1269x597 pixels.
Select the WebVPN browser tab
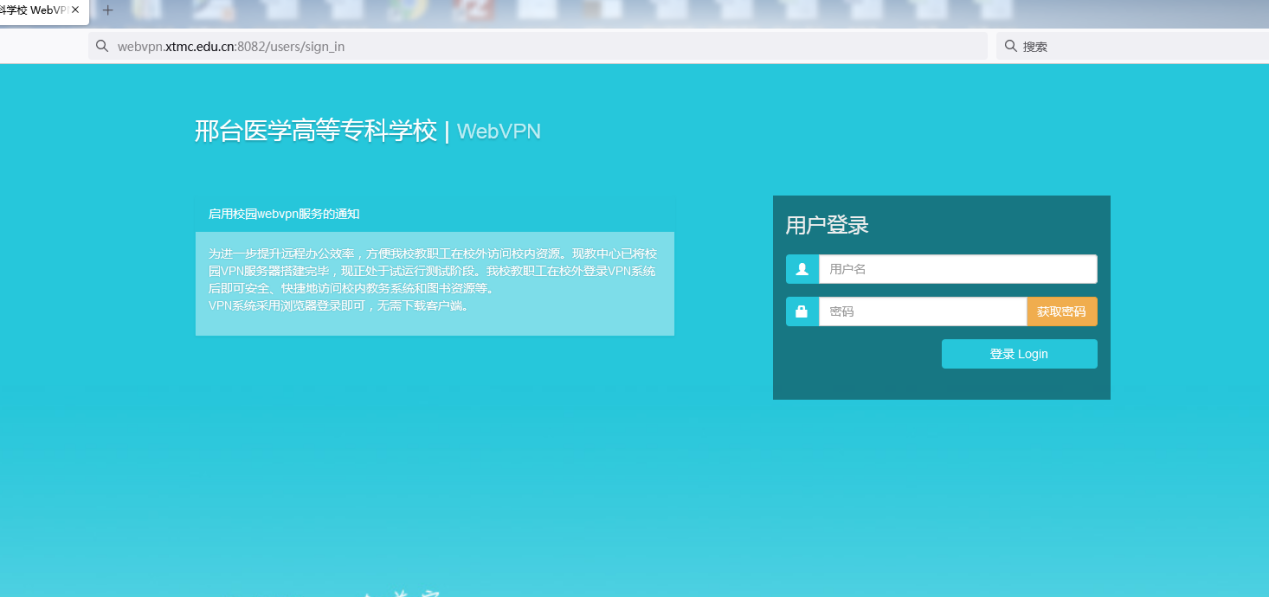tap(38, 11)
